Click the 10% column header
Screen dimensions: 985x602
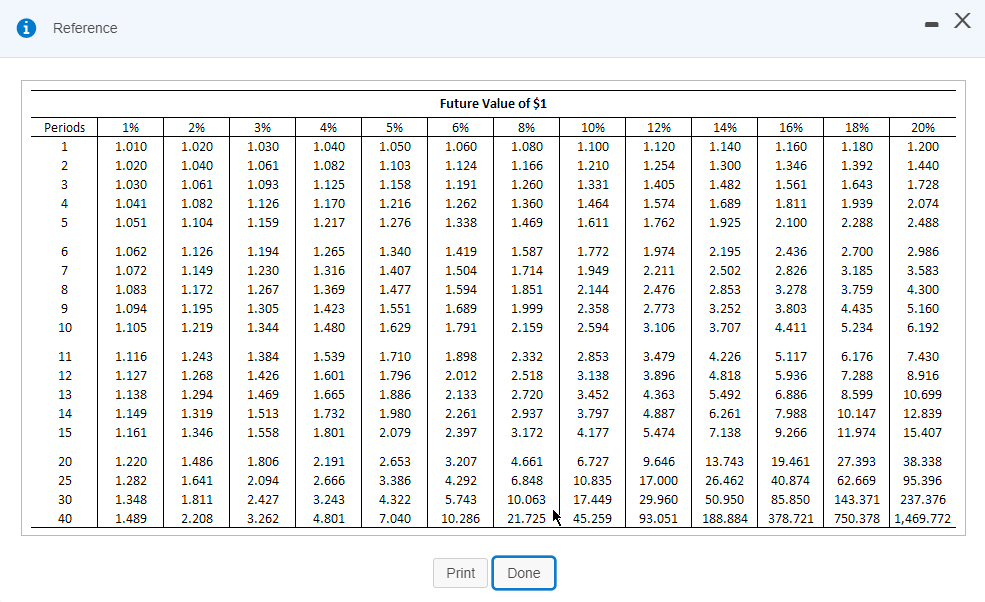pyautogui.click(x=592, y=127)
